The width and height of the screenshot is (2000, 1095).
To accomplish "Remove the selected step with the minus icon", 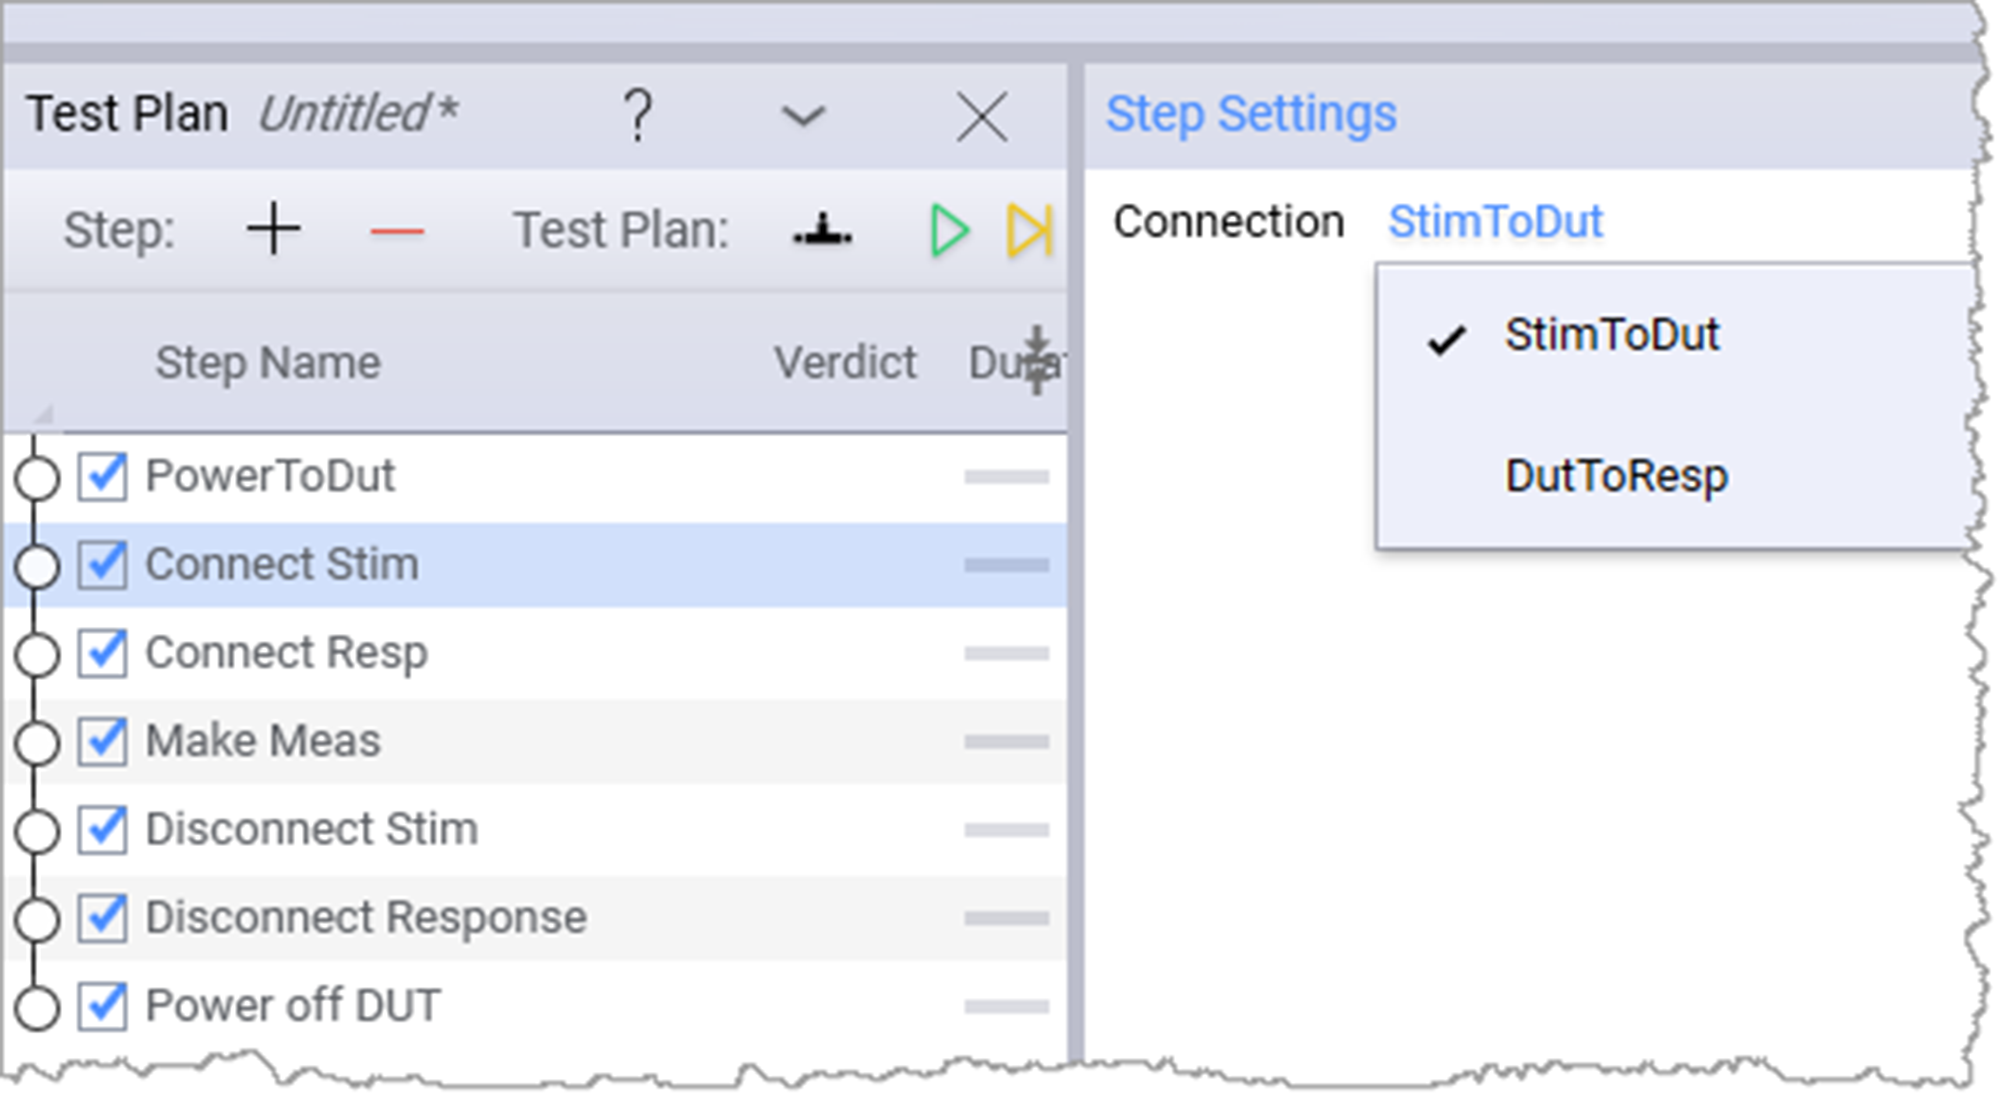I will (396, 232).
